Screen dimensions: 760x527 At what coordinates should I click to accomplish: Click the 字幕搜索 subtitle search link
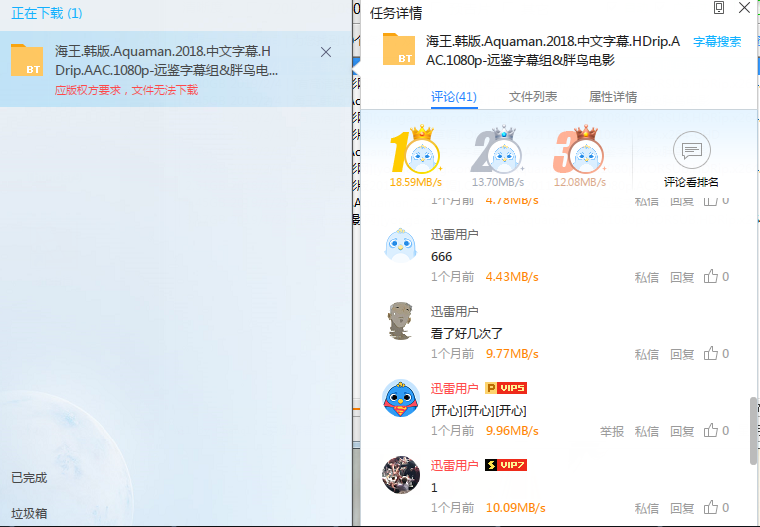(x=718, y=42)
